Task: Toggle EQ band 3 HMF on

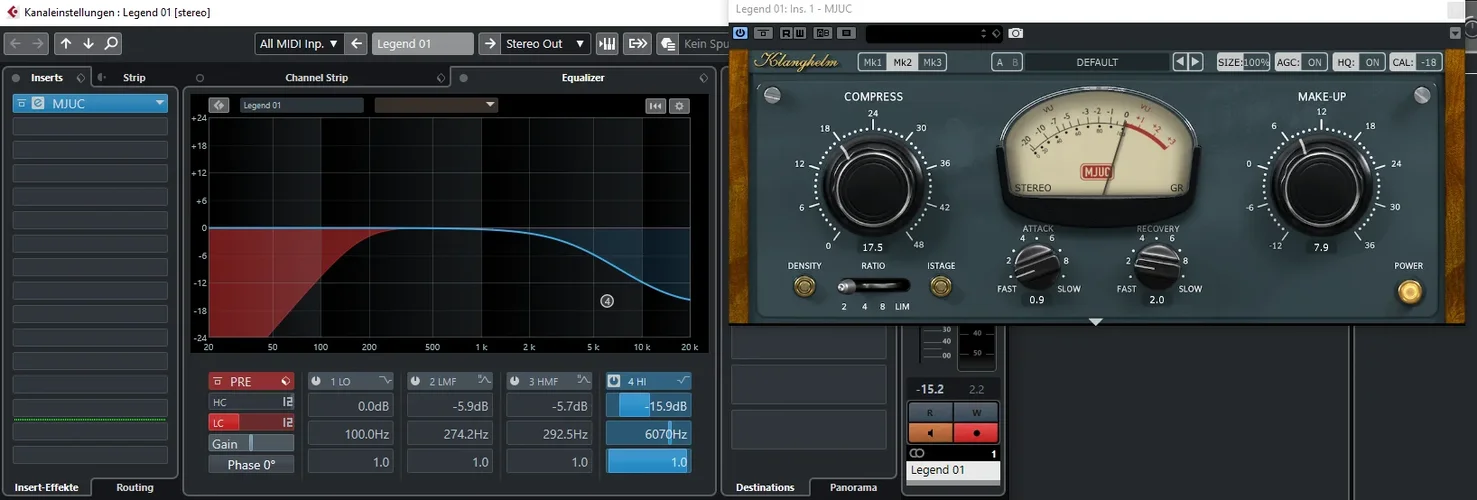Action: coord(516,381)
